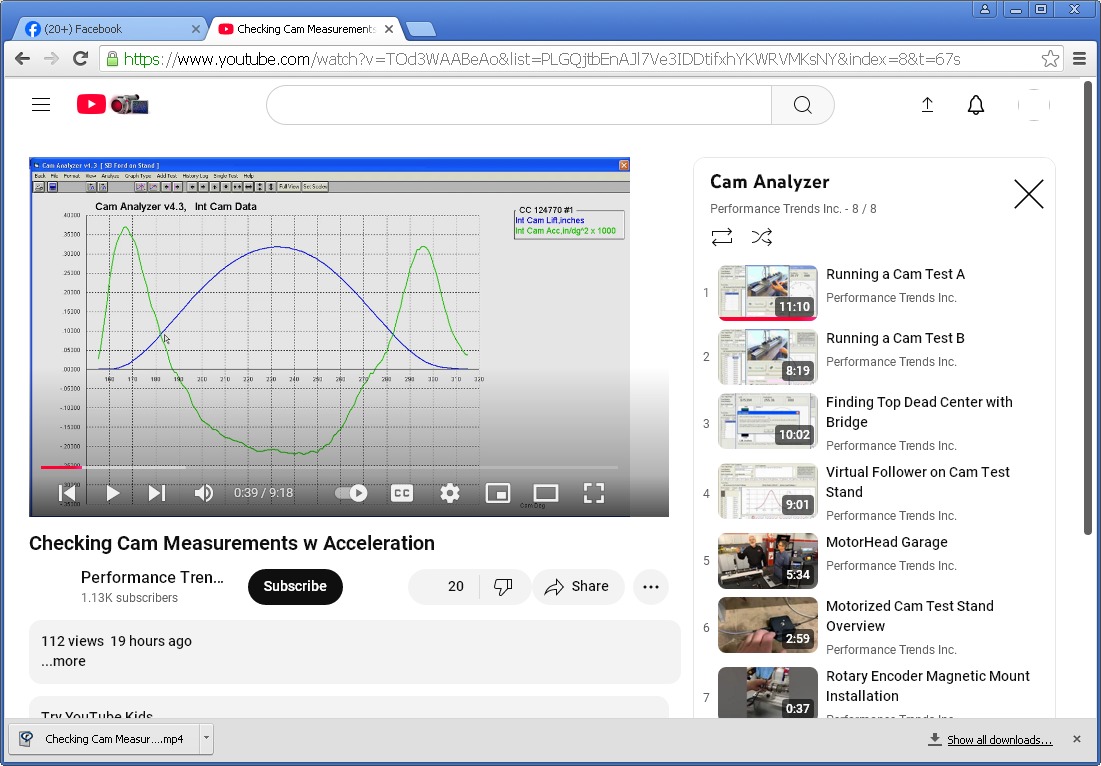This screenshot has height=766, width=1101.
Task: Expand description with ...more
Action: [x=63, y=661]
